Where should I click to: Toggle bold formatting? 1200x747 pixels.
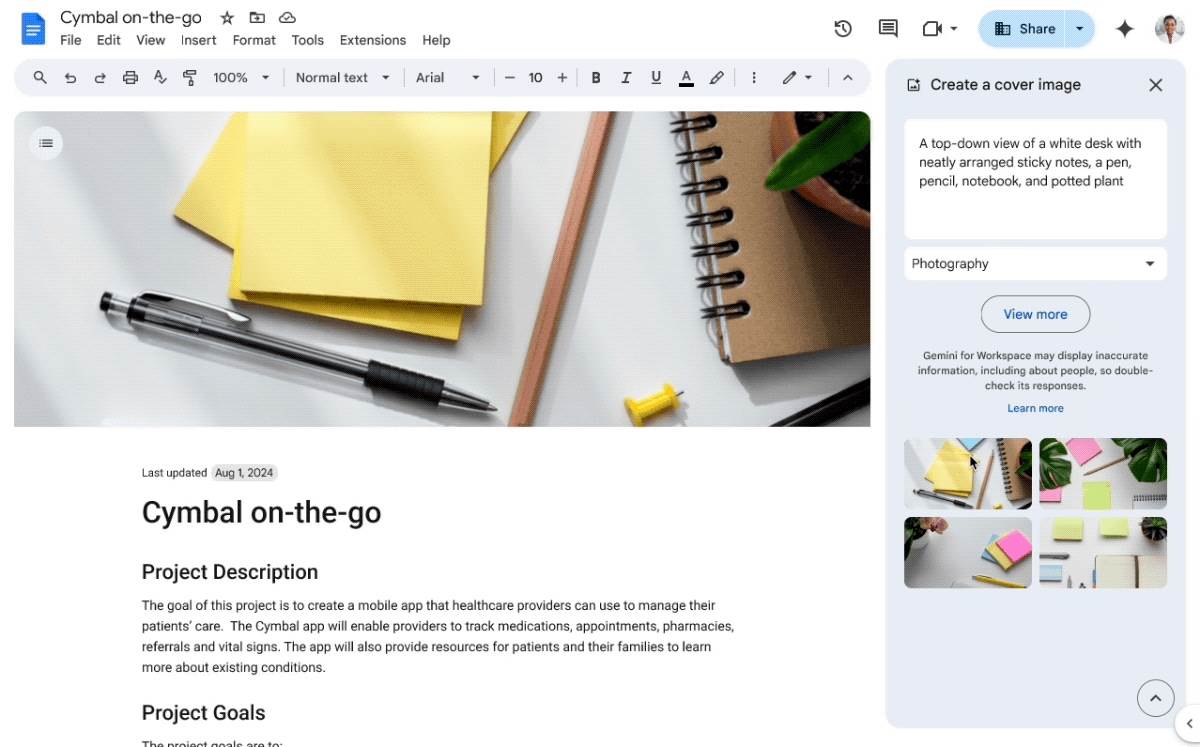point(596,77)
